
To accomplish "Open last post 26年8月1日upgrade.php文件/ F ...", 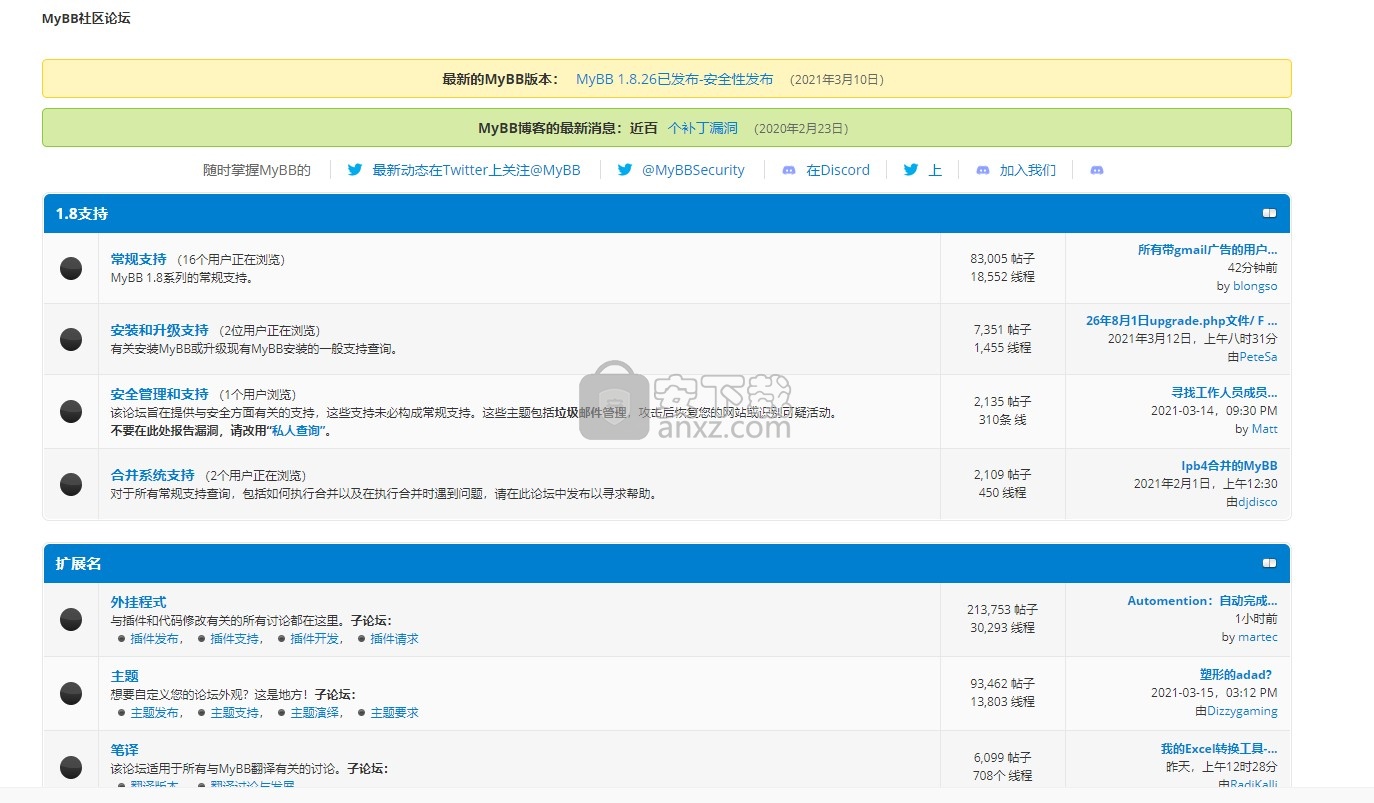I will (x=1182, y=321).
